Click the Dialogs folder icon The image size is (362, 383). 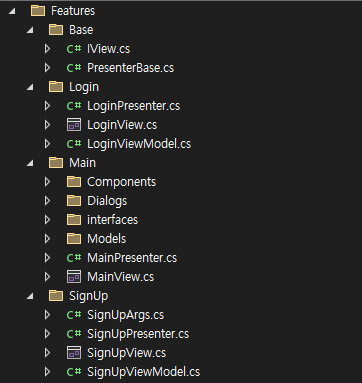(x=74, y=201)
